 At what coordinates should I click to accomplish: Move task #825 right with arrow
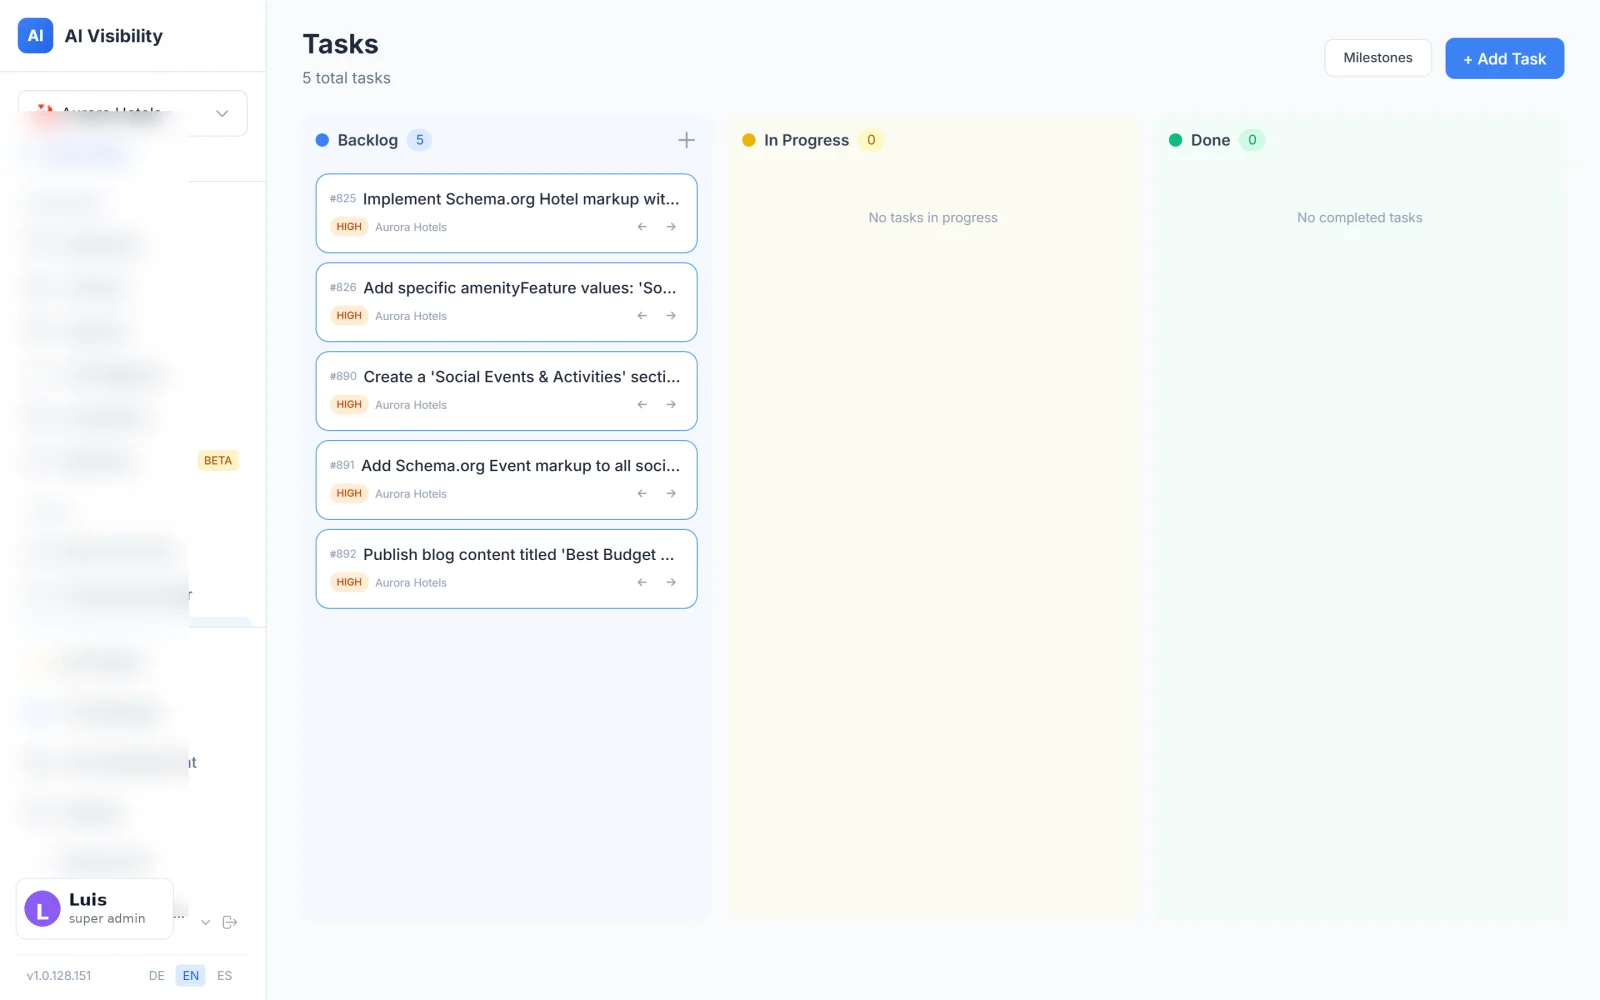tap(671, 227)
